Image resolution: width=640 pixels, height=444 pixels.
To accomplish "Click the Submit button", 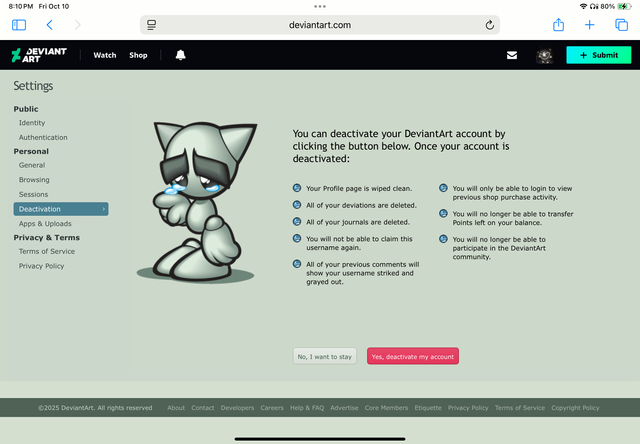I will pos(598,55).
